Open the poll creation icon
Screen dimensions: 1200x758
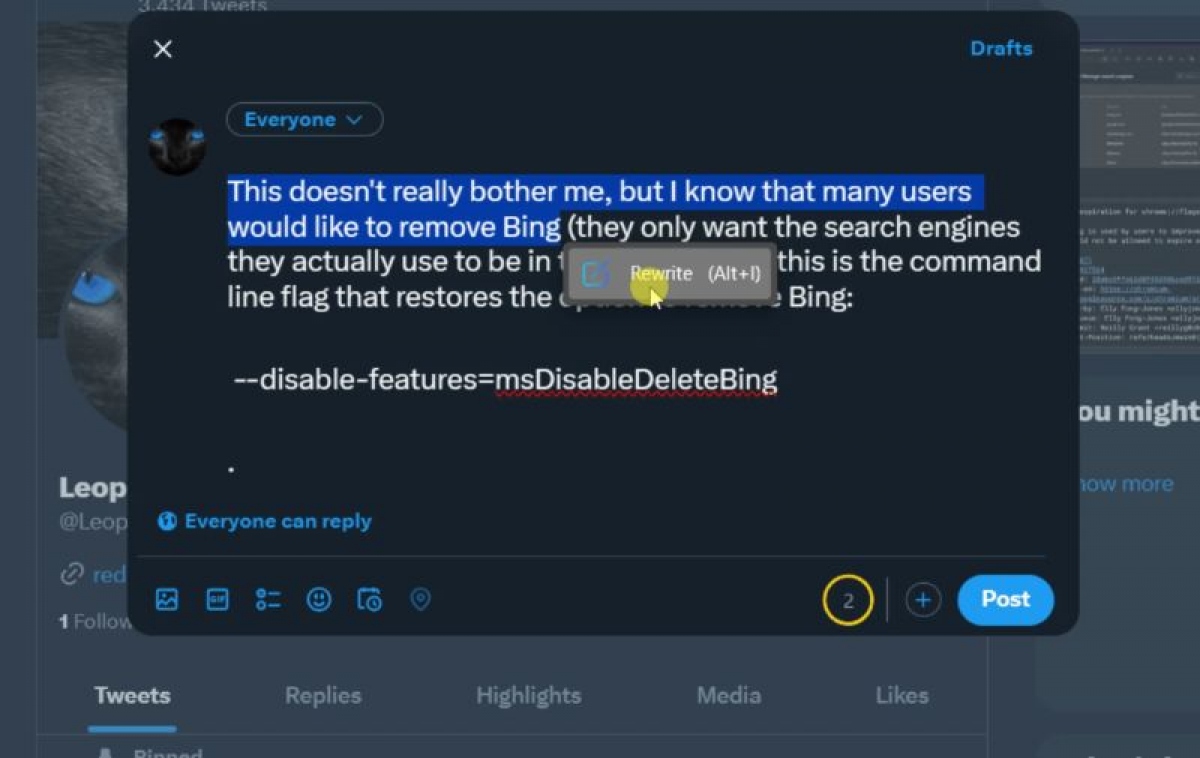[268, 599]
